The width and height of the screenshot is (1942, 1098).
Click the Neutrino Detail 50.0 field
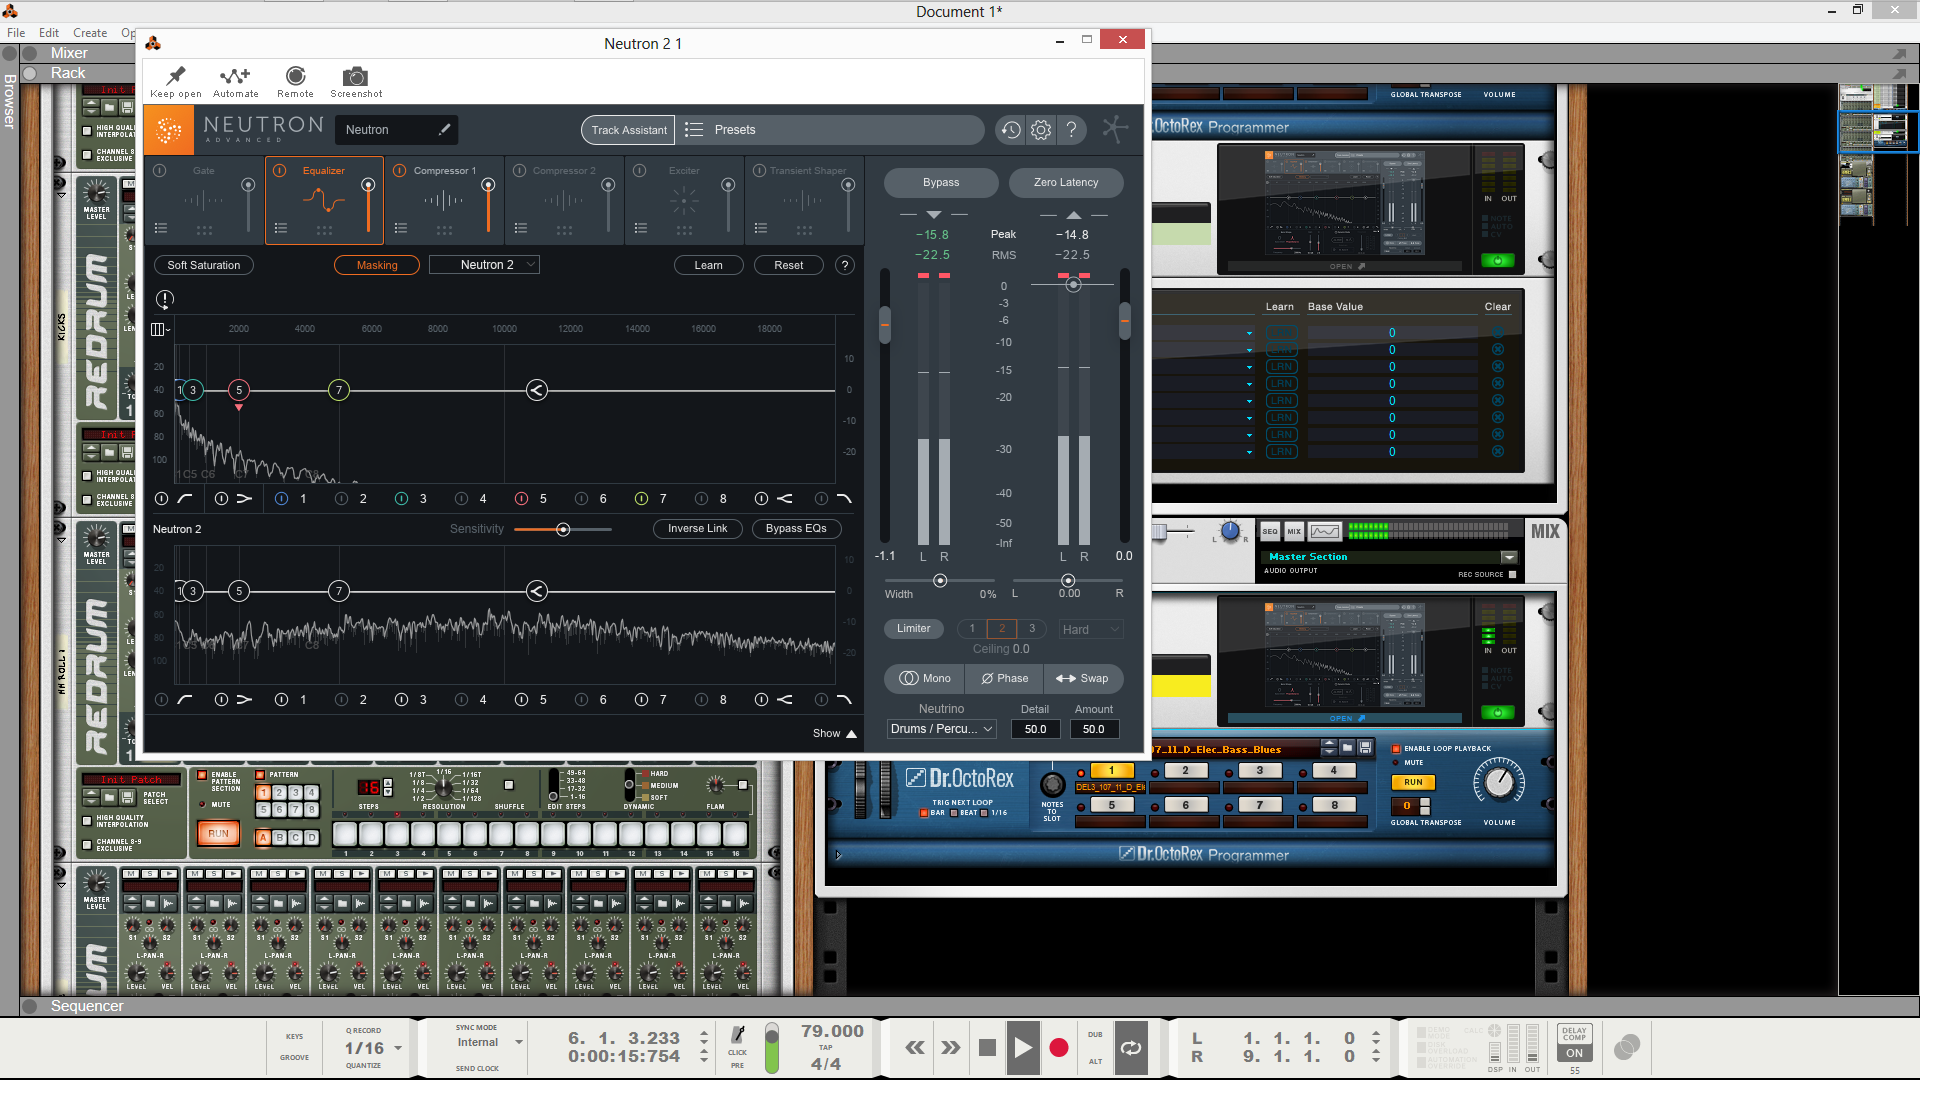point(1036,729)
